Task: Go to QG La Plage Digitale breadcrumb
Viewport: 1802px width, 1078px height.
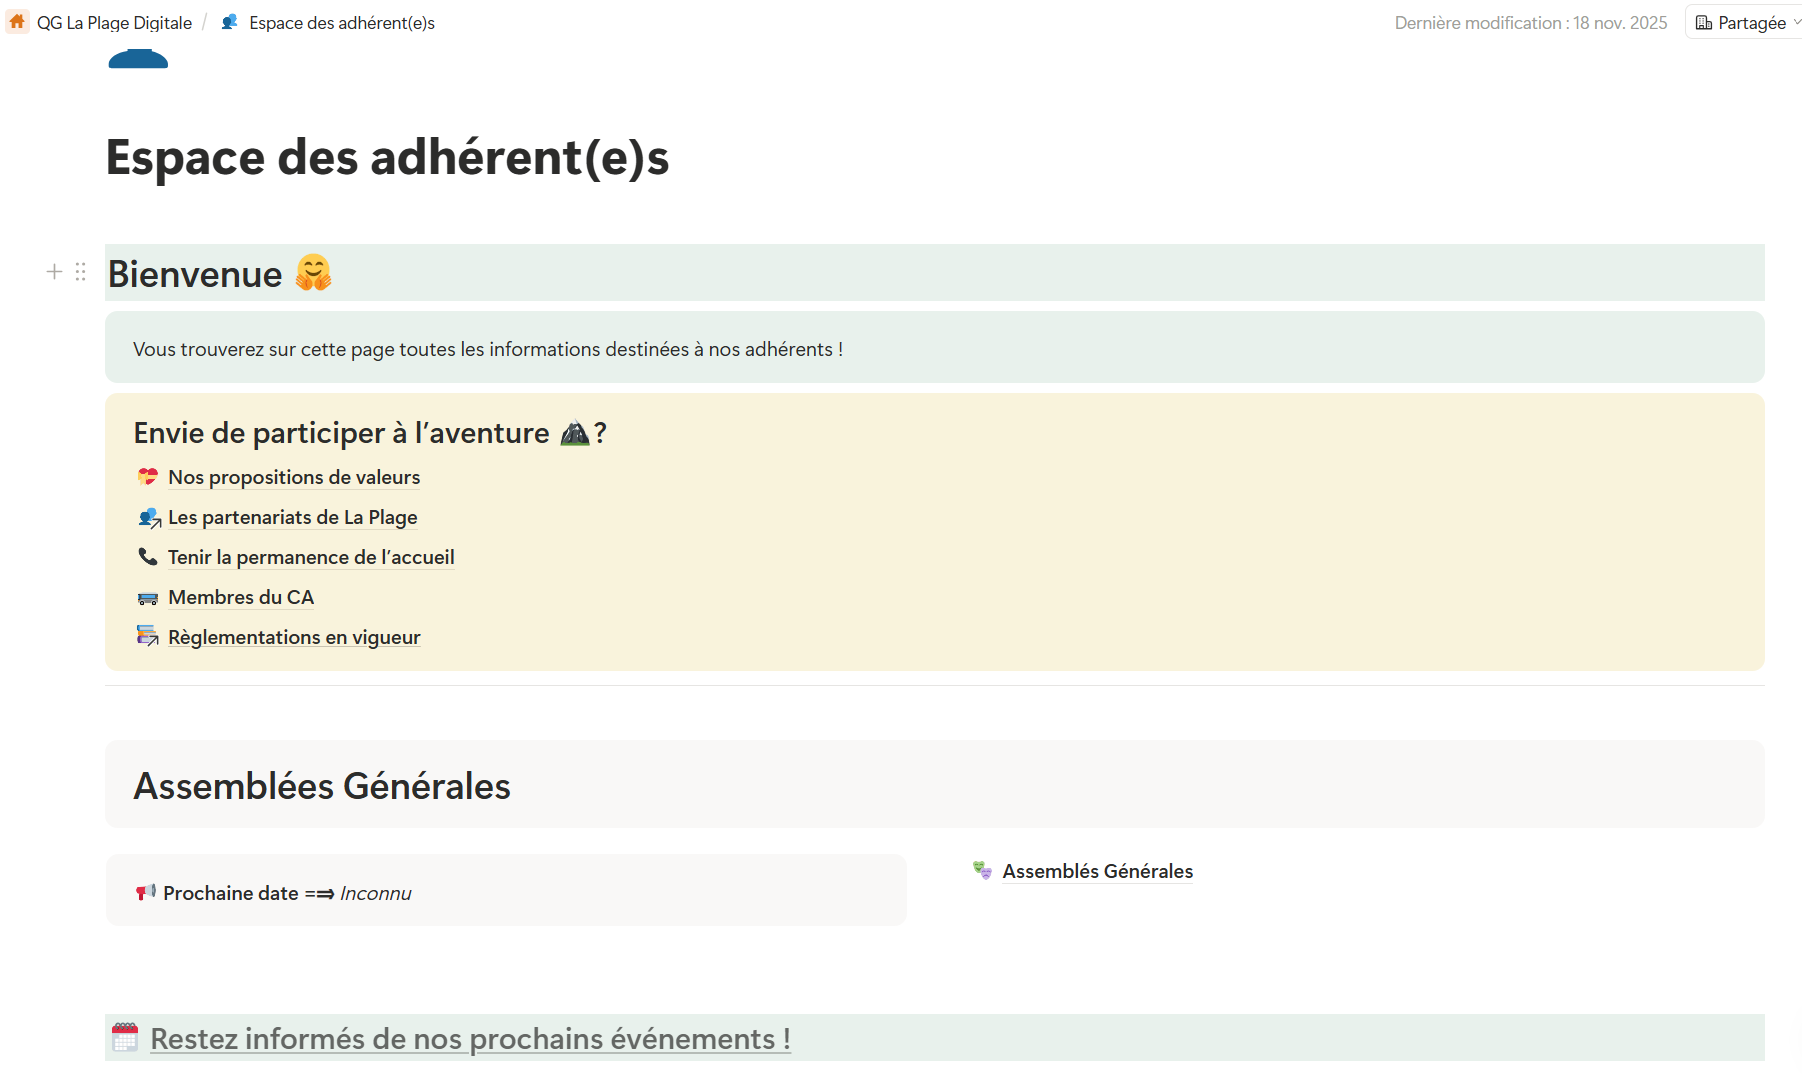Action: click(114, 22)
